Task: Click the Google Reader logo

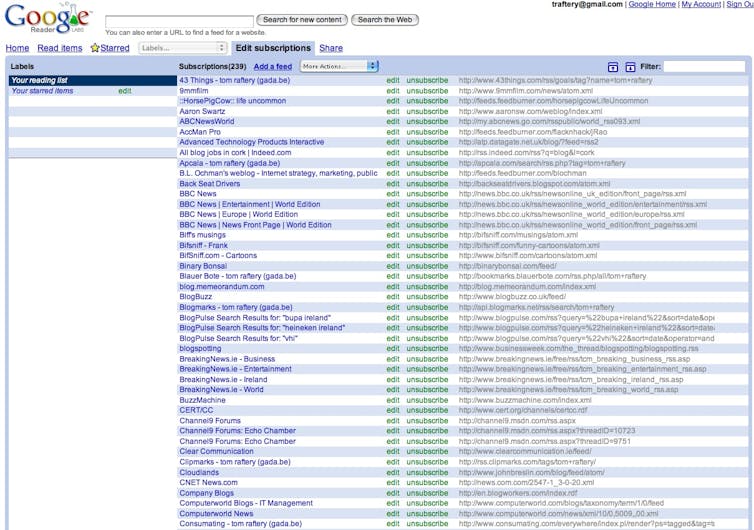Action: 47,19
